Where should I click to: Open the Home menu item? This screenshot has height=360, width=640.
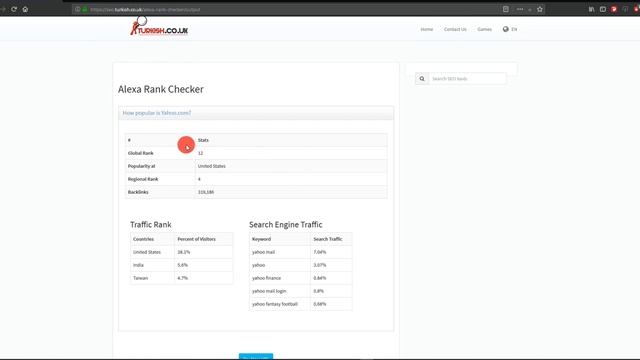[x=427, y=29]
